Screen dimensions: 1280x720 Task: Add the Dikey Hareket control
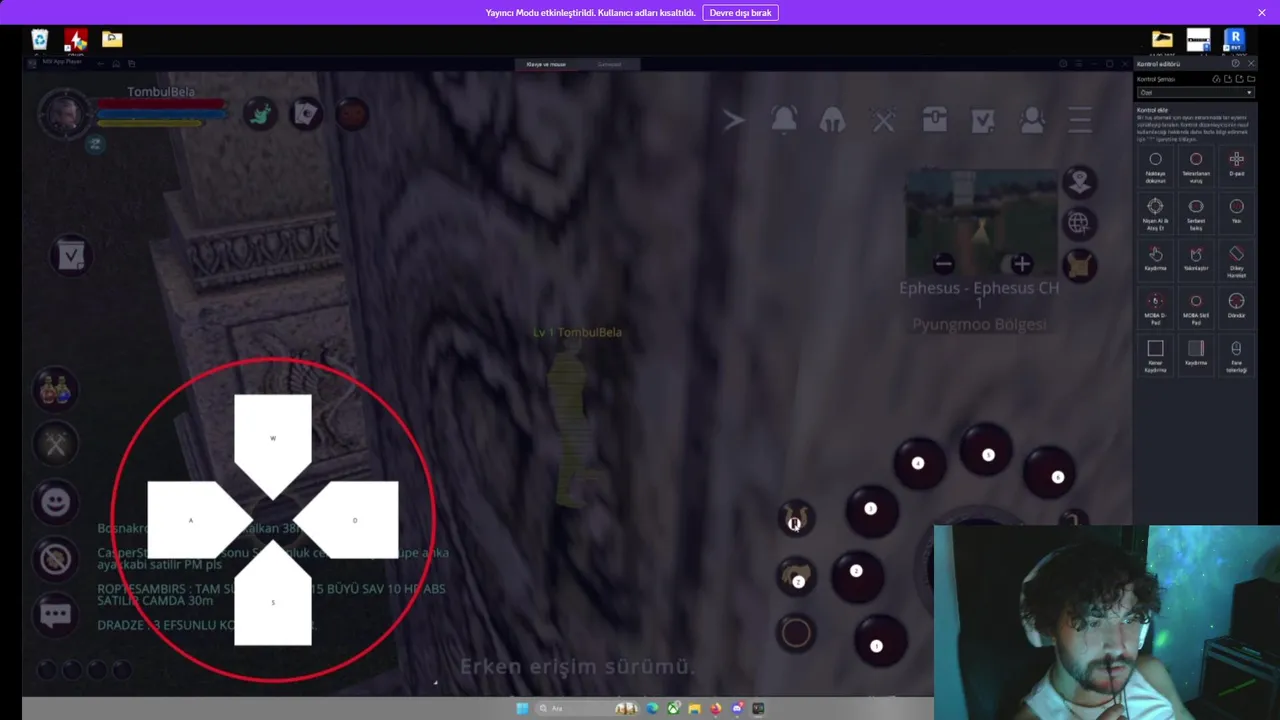click(1236, 260)
